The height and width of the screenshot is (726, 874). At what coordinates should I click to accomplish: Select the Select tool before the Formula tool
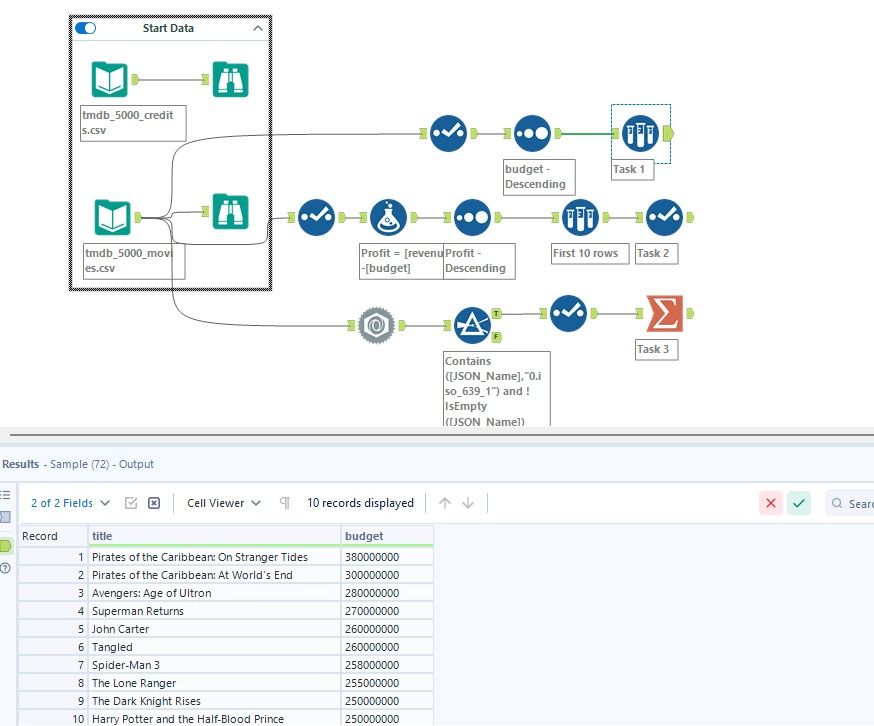pos(316,217)
